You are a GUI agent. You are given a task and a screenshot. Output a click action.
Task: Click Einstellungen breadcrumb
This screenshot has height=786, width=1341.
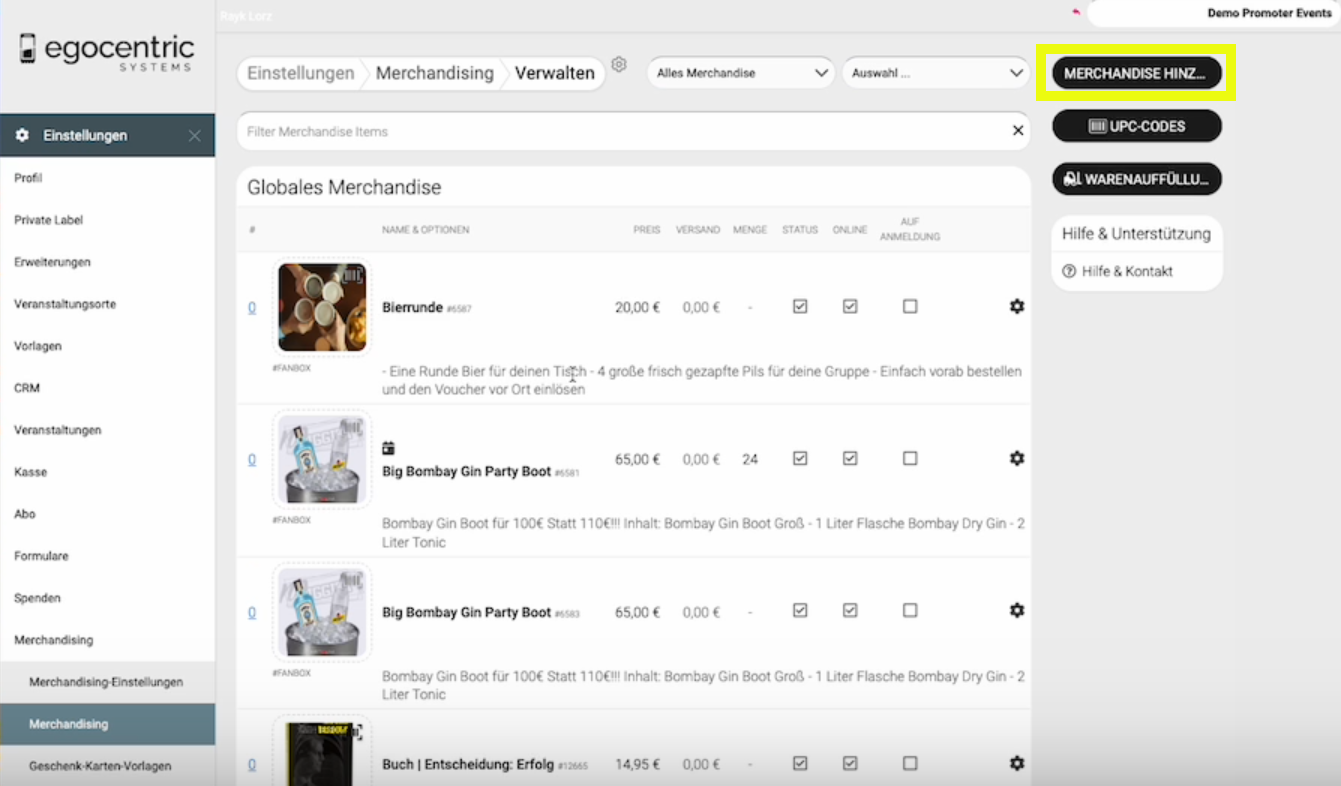pyautogui.click(x=301, y=73)
